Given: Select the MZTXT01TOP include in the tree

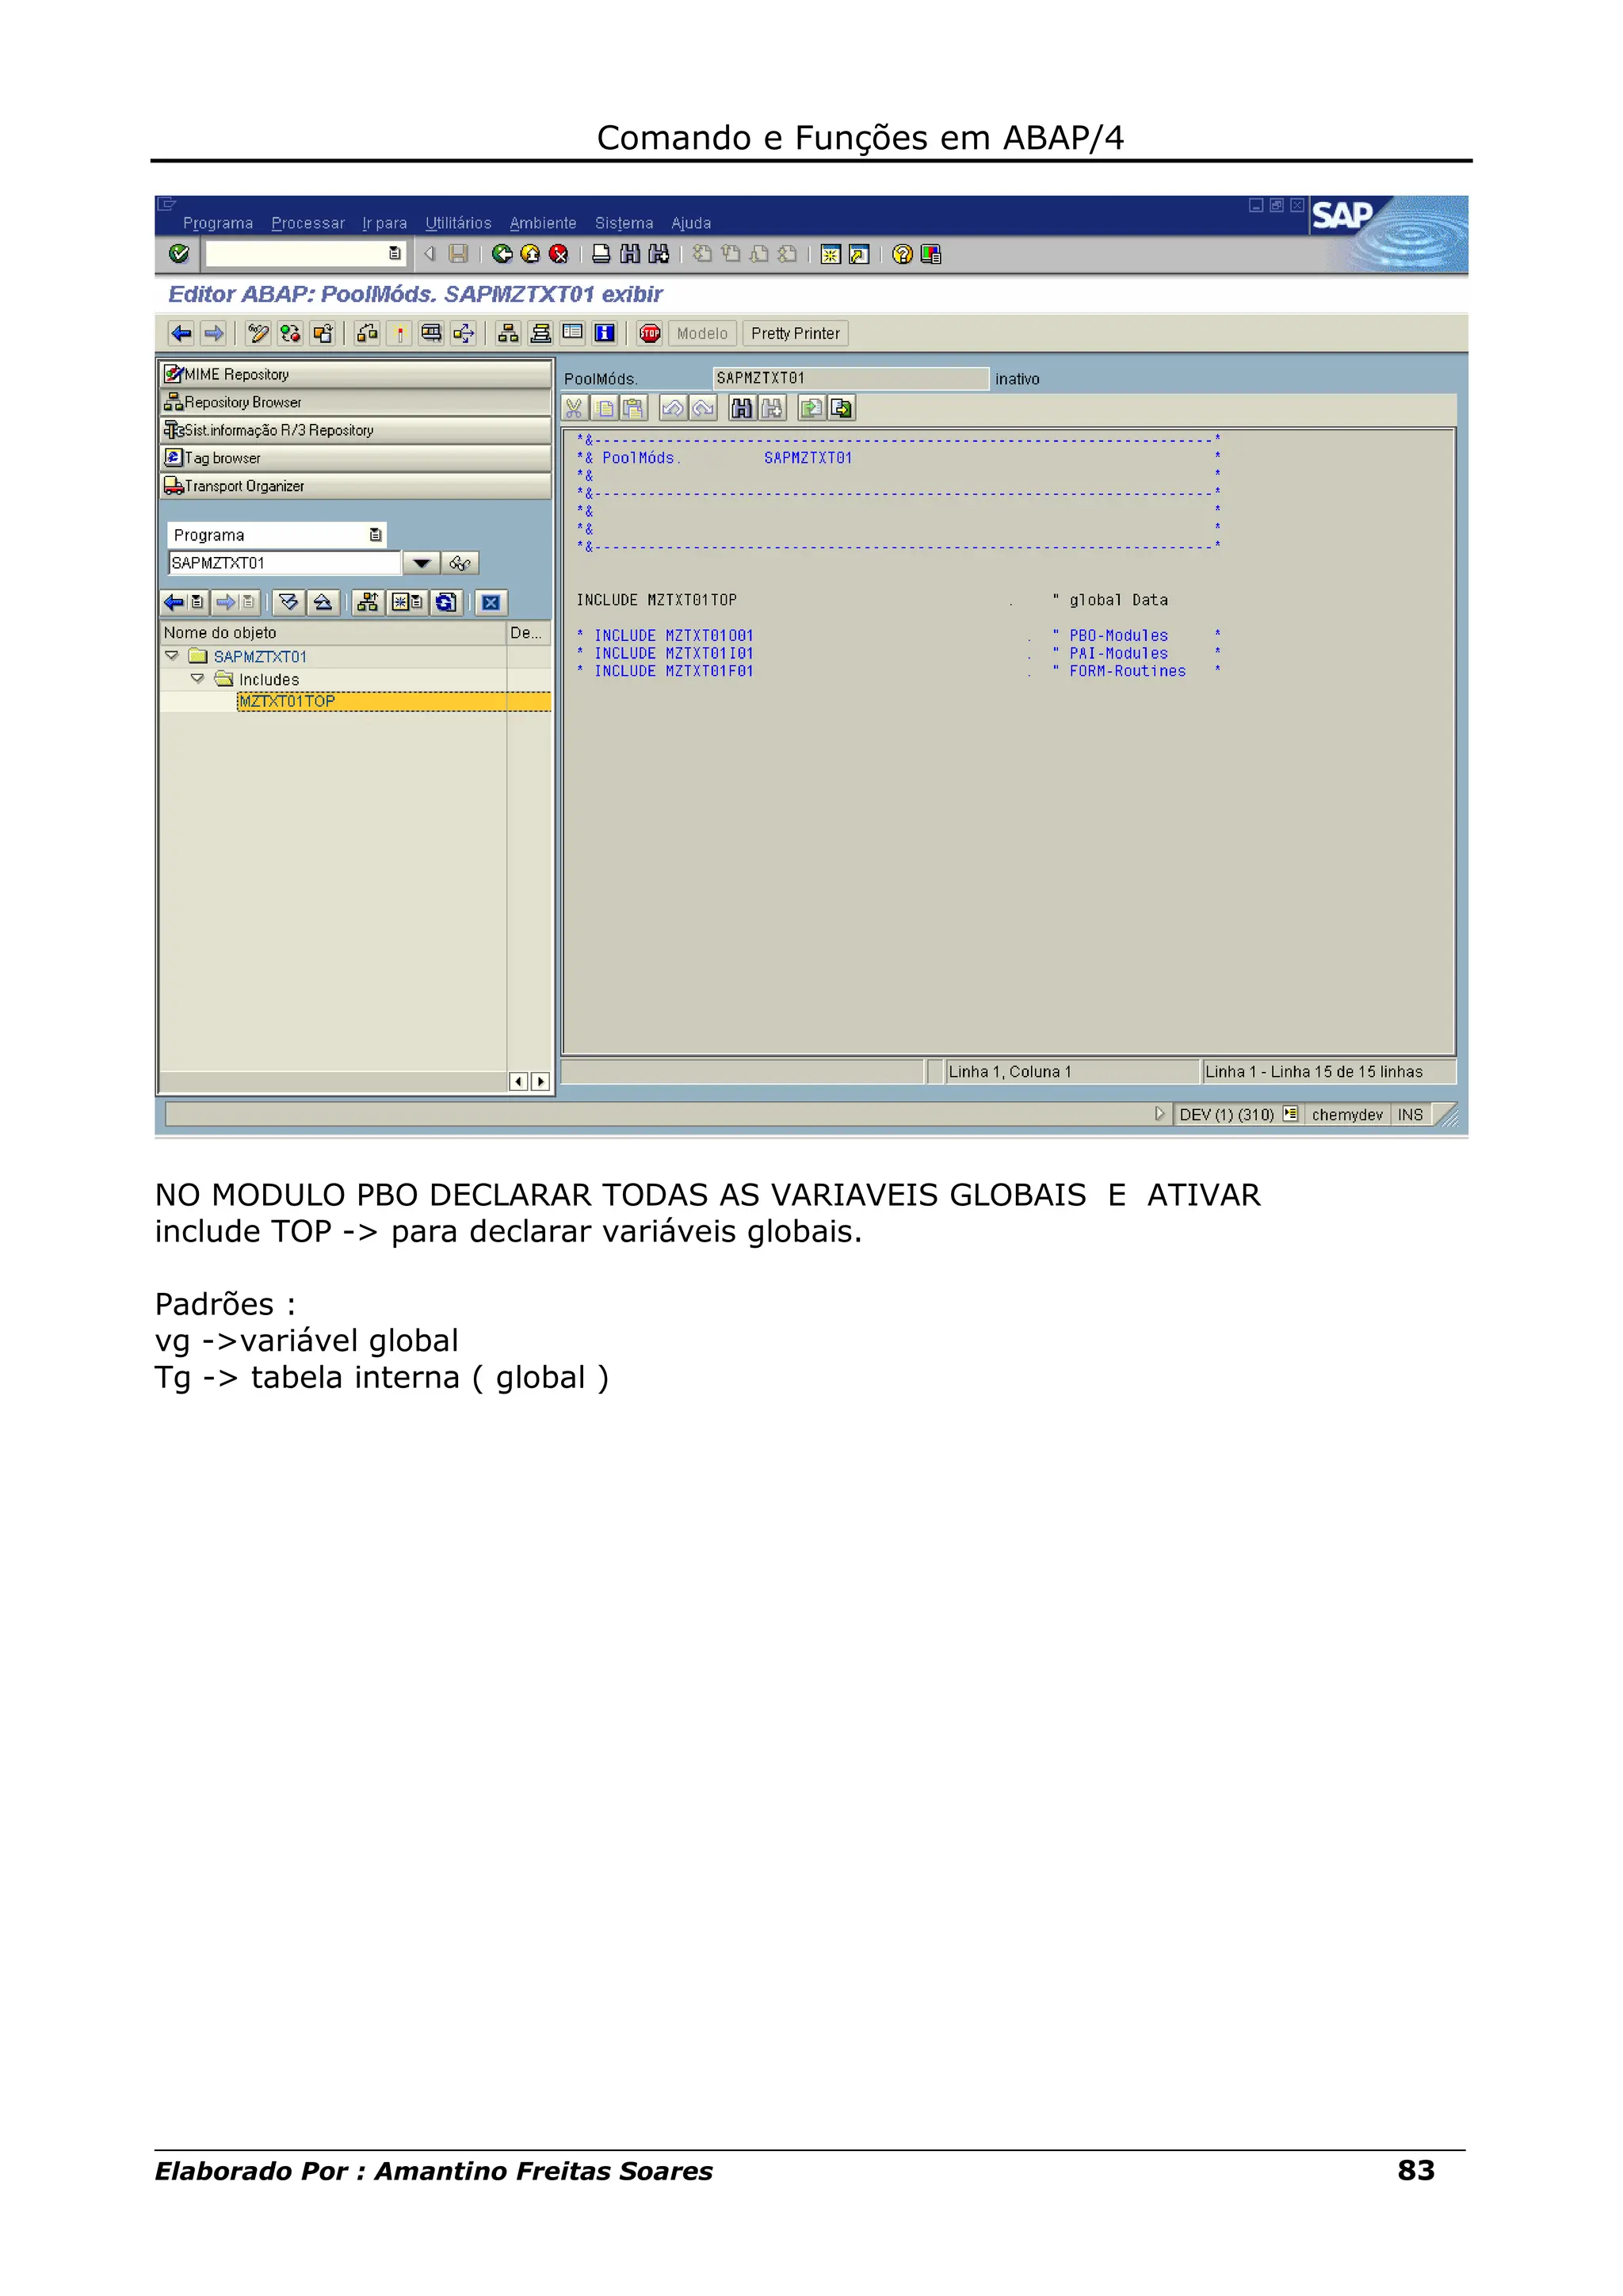Looking at the screenshot, I should coord(287,701).
